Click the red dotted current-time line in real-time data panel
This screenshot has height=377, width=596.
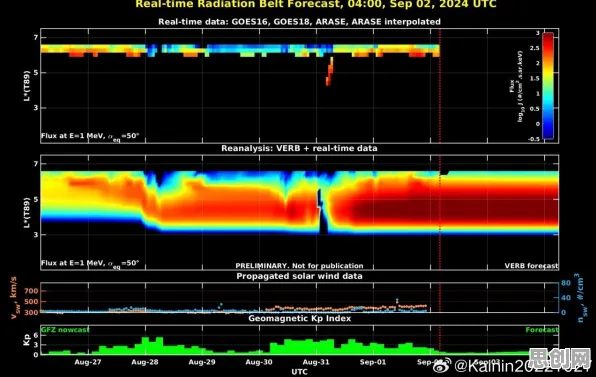(x=440, y=86)
